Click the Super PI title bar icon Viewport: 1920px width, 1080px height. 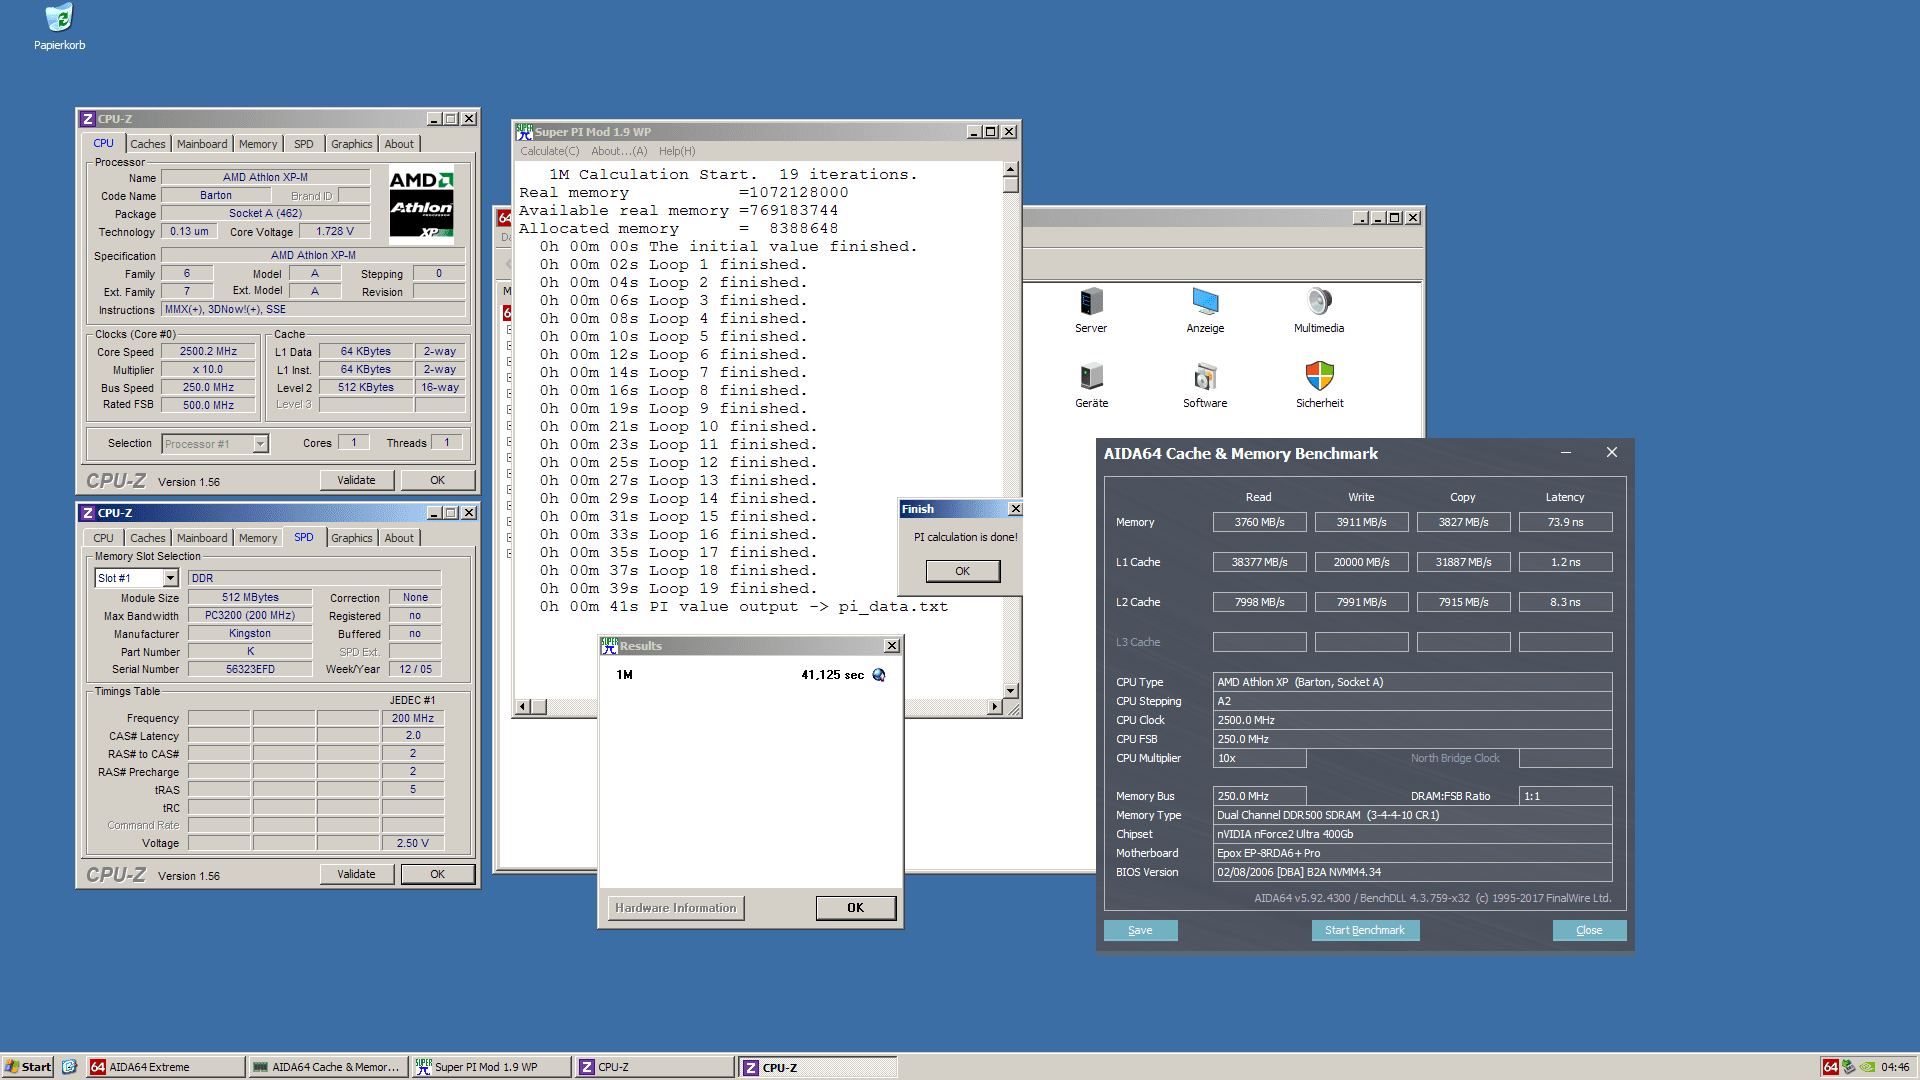tap(524, 131)
